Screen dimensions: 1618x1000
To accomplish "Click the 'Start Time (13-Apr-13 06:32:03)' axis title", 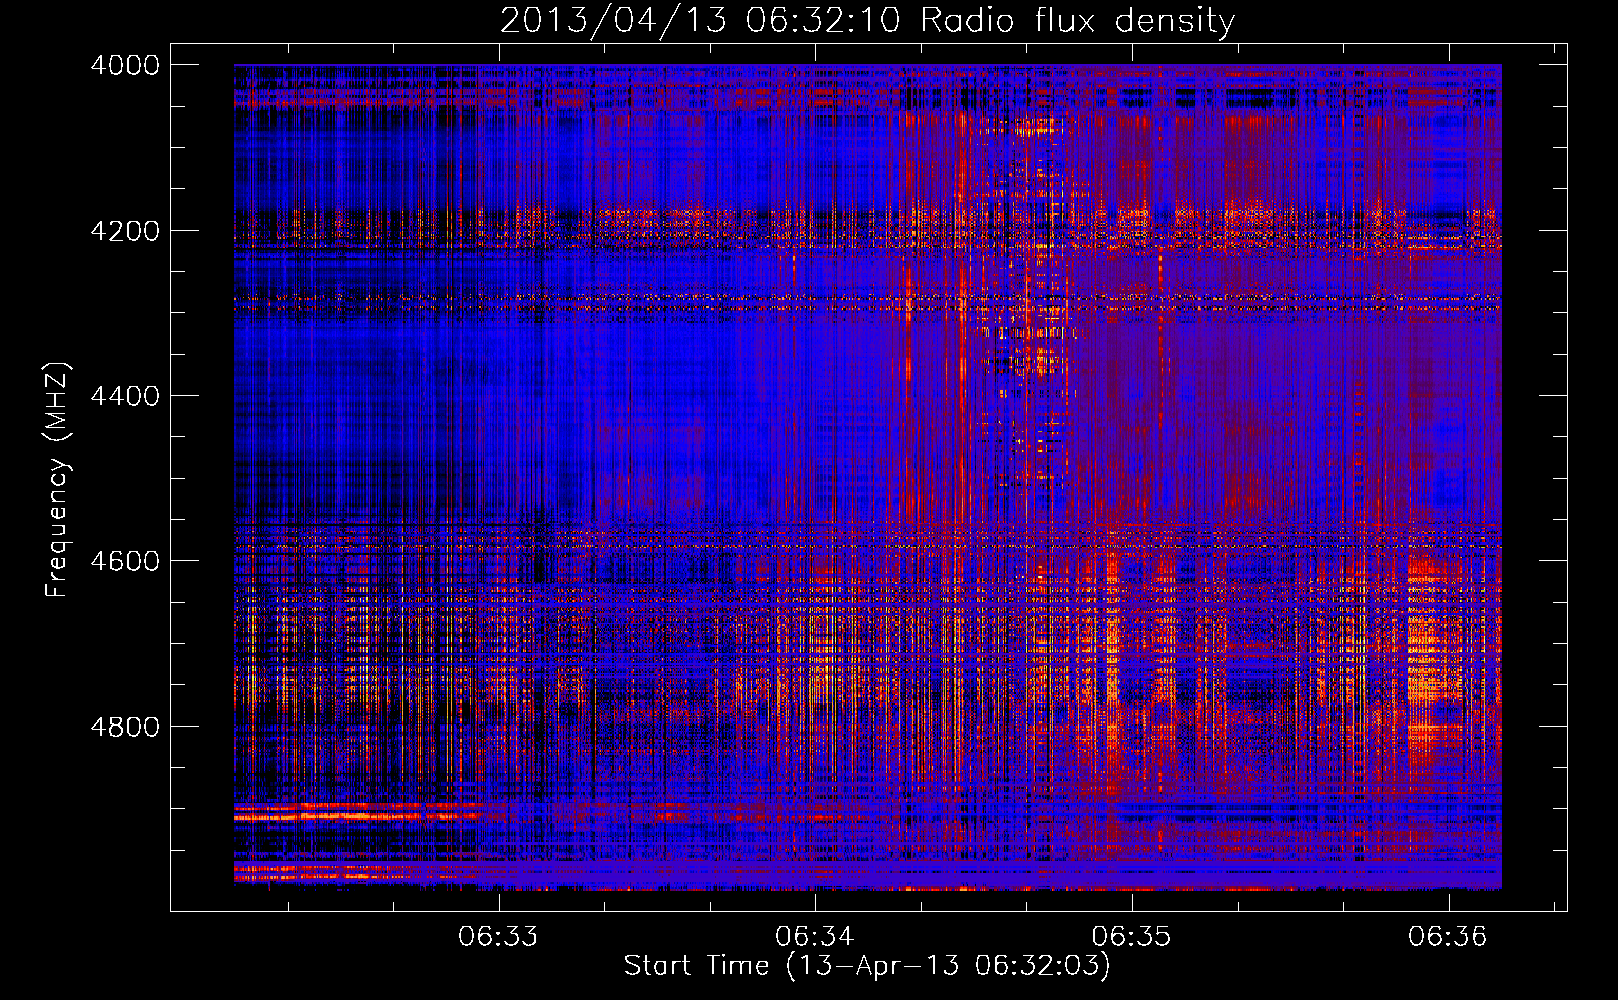I will click(867, 966).
